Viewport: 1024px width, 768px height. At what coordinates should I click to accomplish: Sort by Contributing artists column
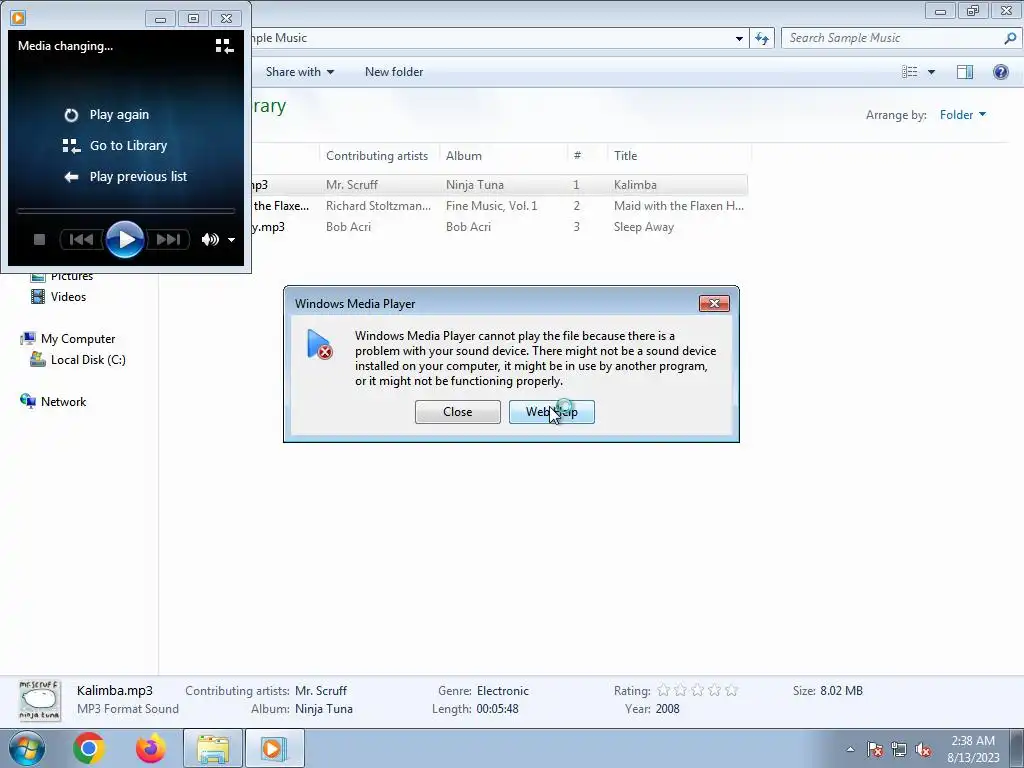point(377,155)
